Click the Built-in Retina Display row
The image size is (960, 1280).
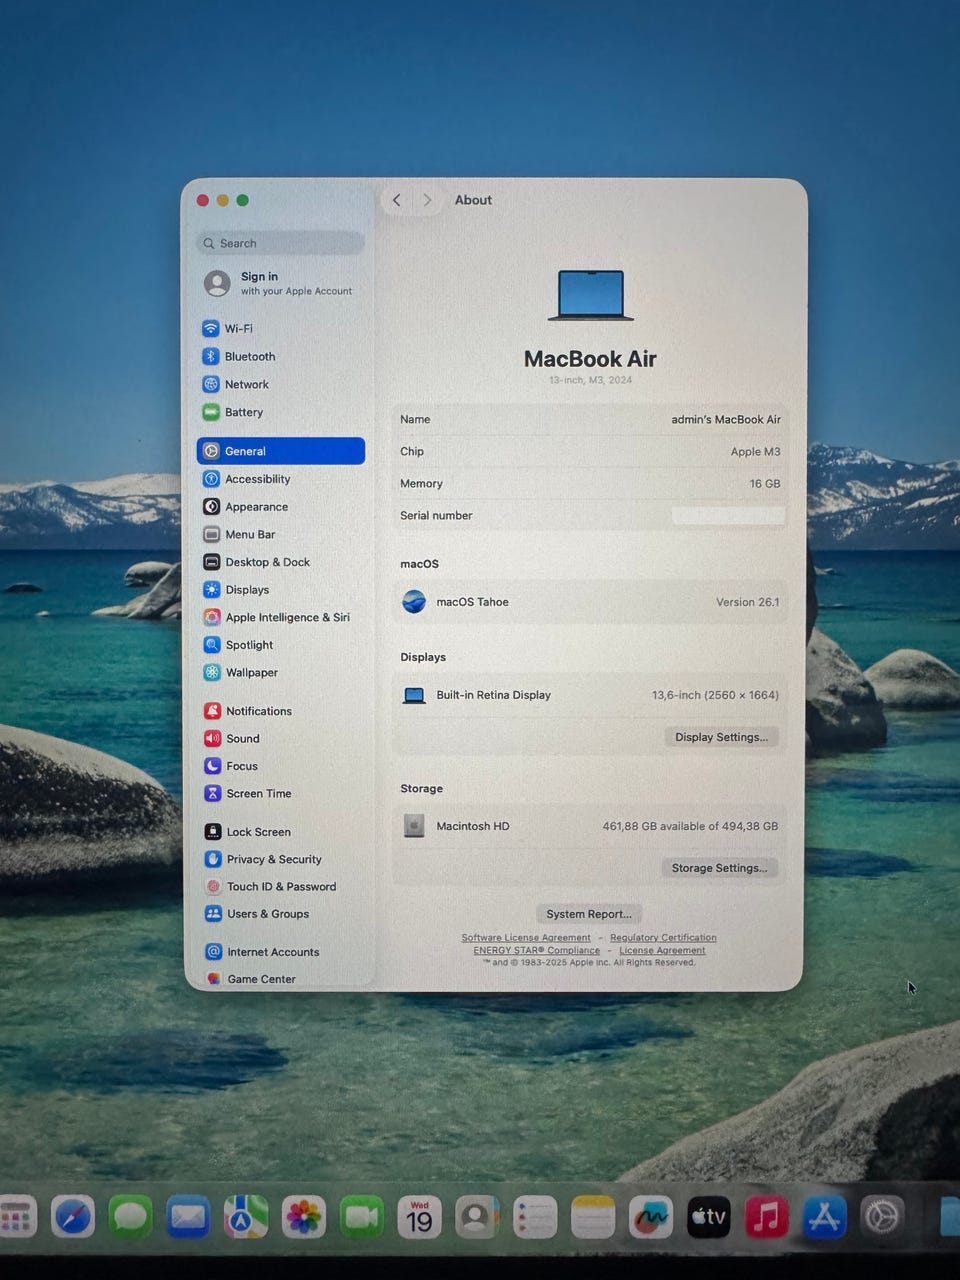(590, 695)
